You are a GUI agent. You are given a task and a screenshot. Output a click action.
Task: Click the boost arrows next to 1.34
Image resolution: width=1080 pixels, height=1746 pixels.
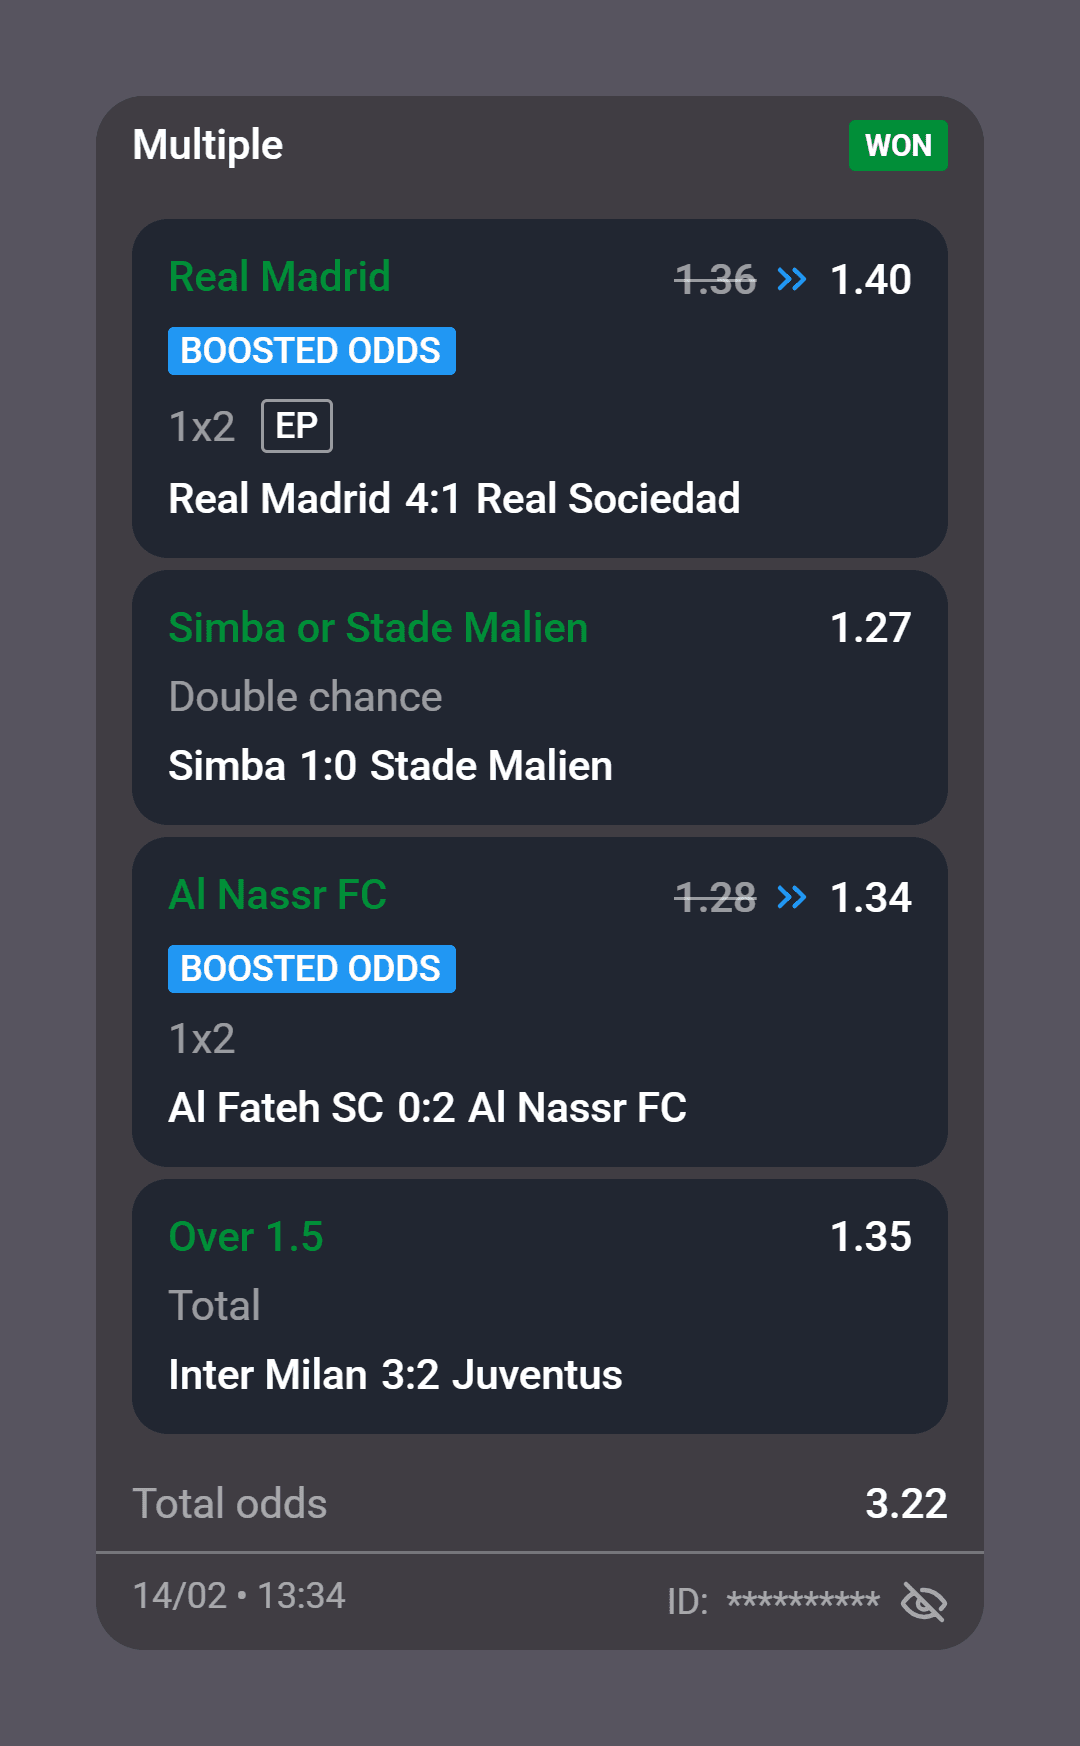click(x=791, y=897)
